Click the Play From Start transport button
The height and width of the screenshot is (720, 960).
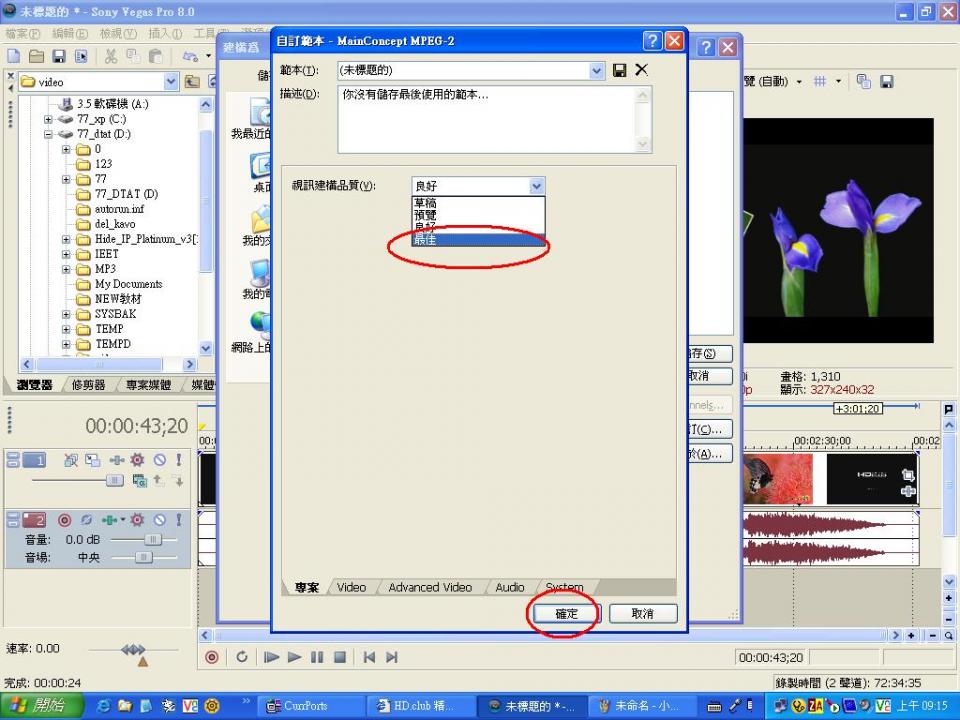271,657
